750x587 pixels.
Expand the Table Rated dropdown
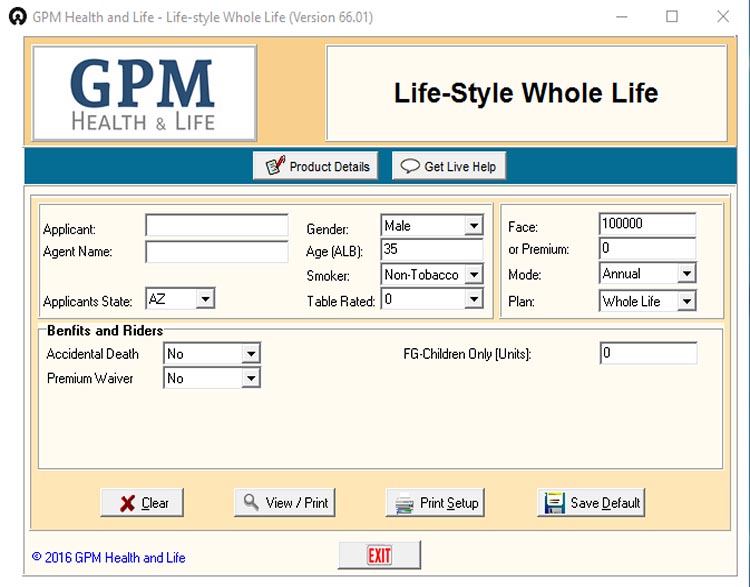(x=474, y=299)
